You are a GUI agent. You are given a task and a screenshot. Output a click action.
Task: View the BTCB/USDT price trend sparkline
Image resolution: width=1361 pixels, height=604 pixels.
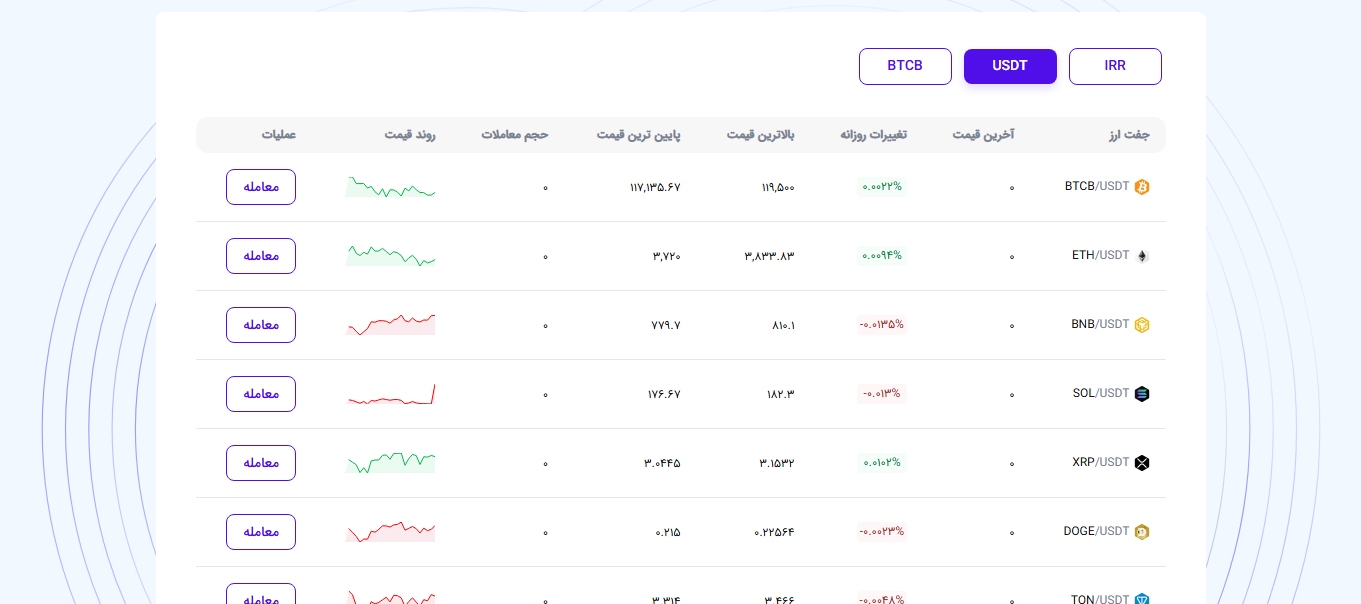click(391, 187)
